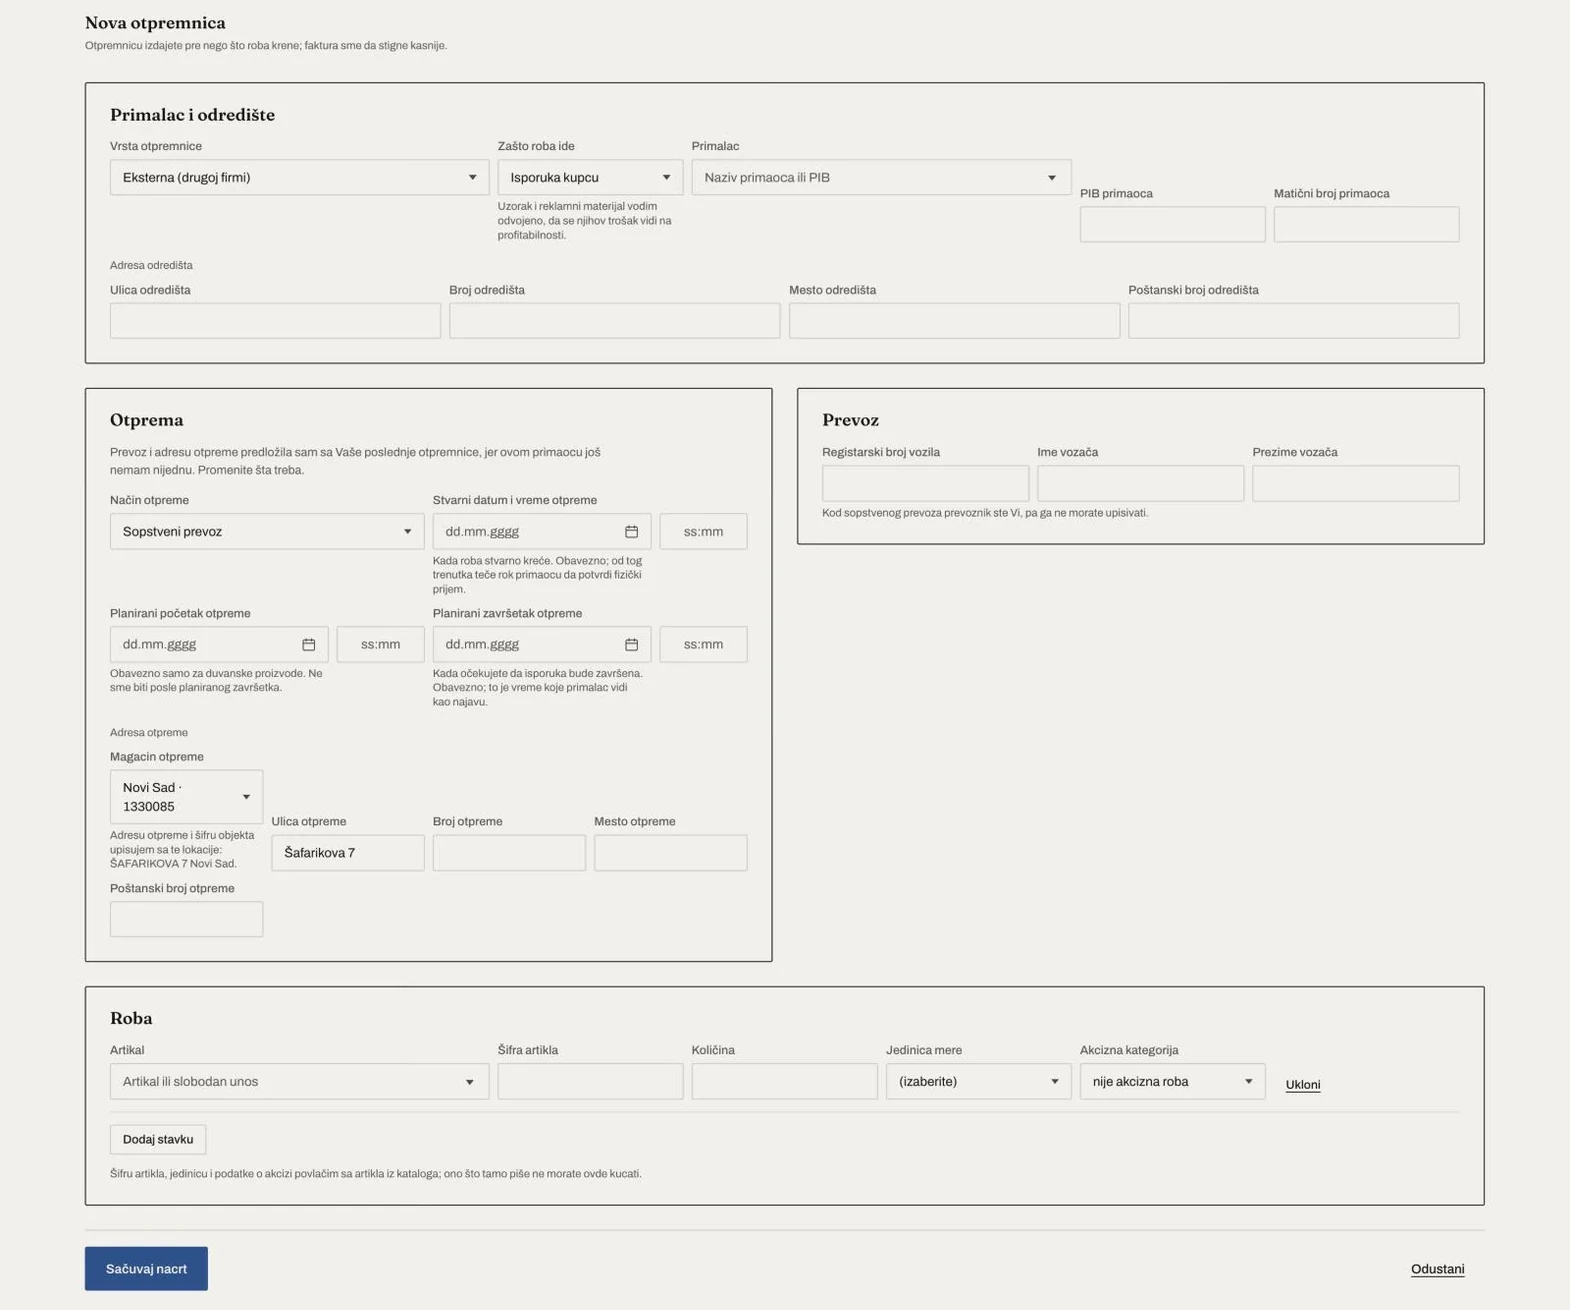Click the Ukloni link
The image size is (1570, 1310).
(1302, 1084)
